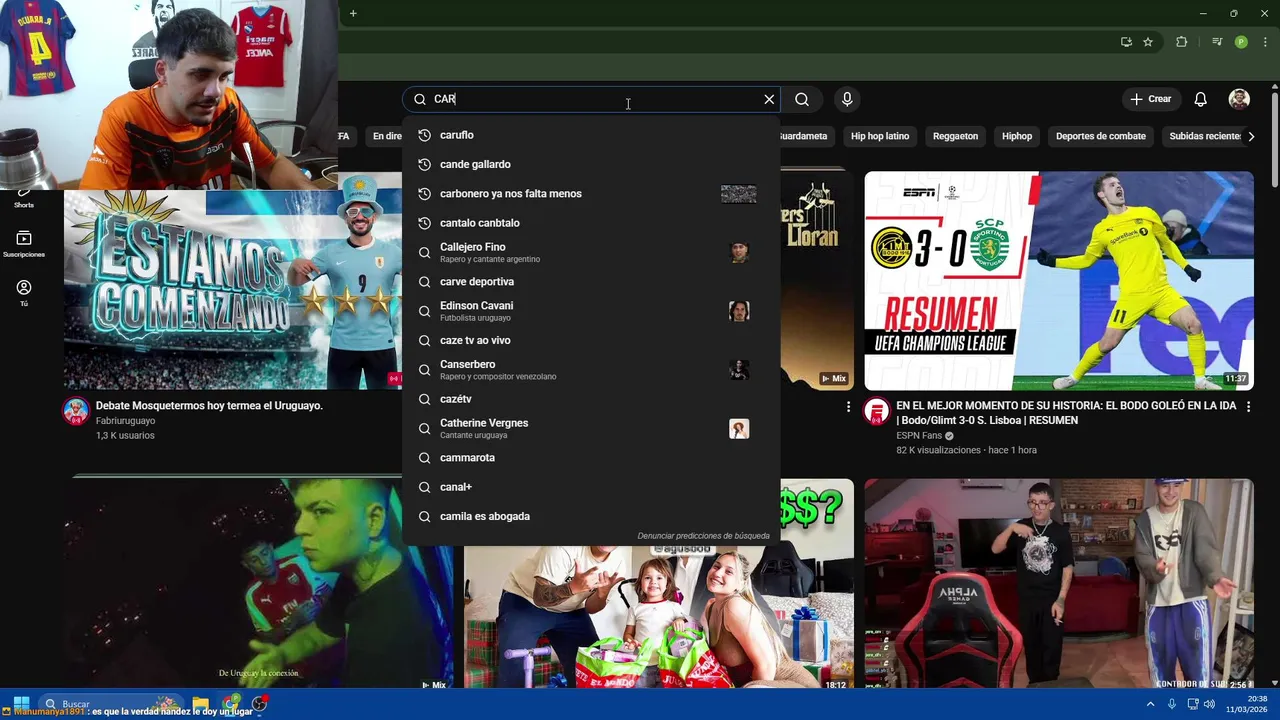
Task: Expand the system tray hidden icons chevron
Action: (x=1151, y=704)
